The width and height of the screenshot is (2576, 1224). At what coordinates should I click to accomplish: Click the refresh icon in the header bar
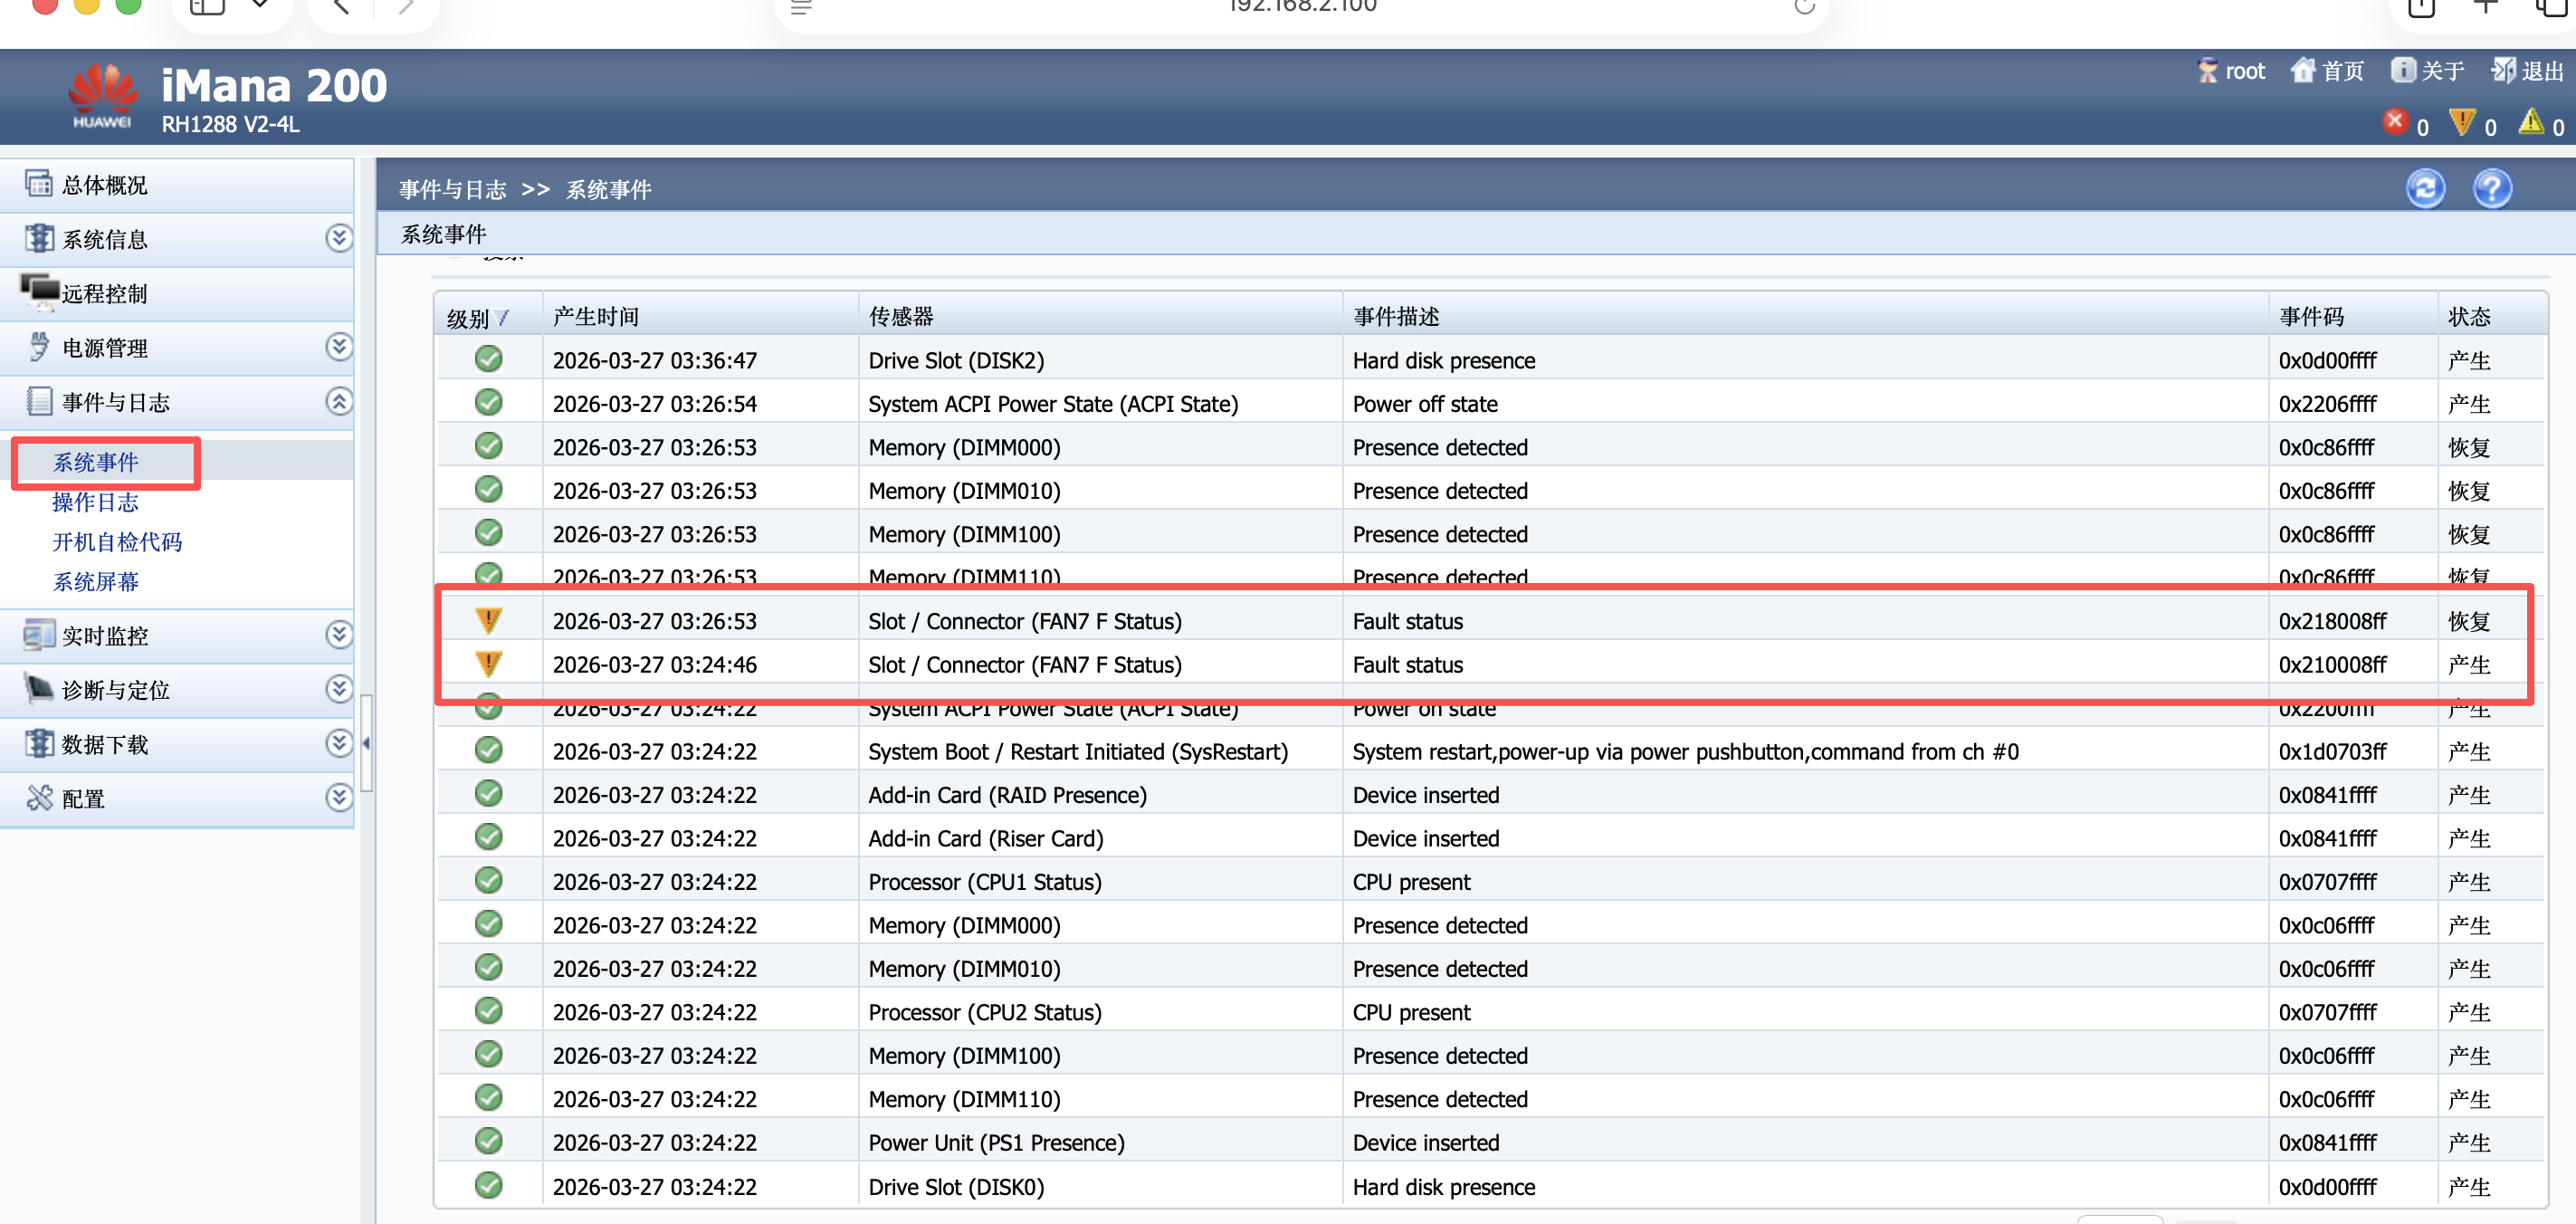tap(2424, 188)
